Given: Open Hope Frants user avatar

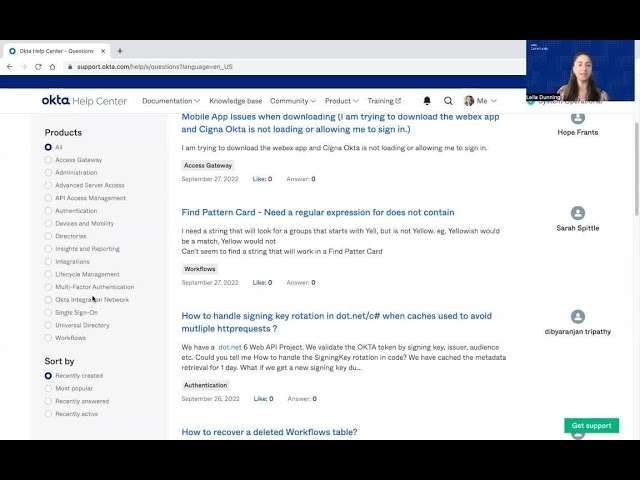Looking at the screenshot, I should click(578, 118).
